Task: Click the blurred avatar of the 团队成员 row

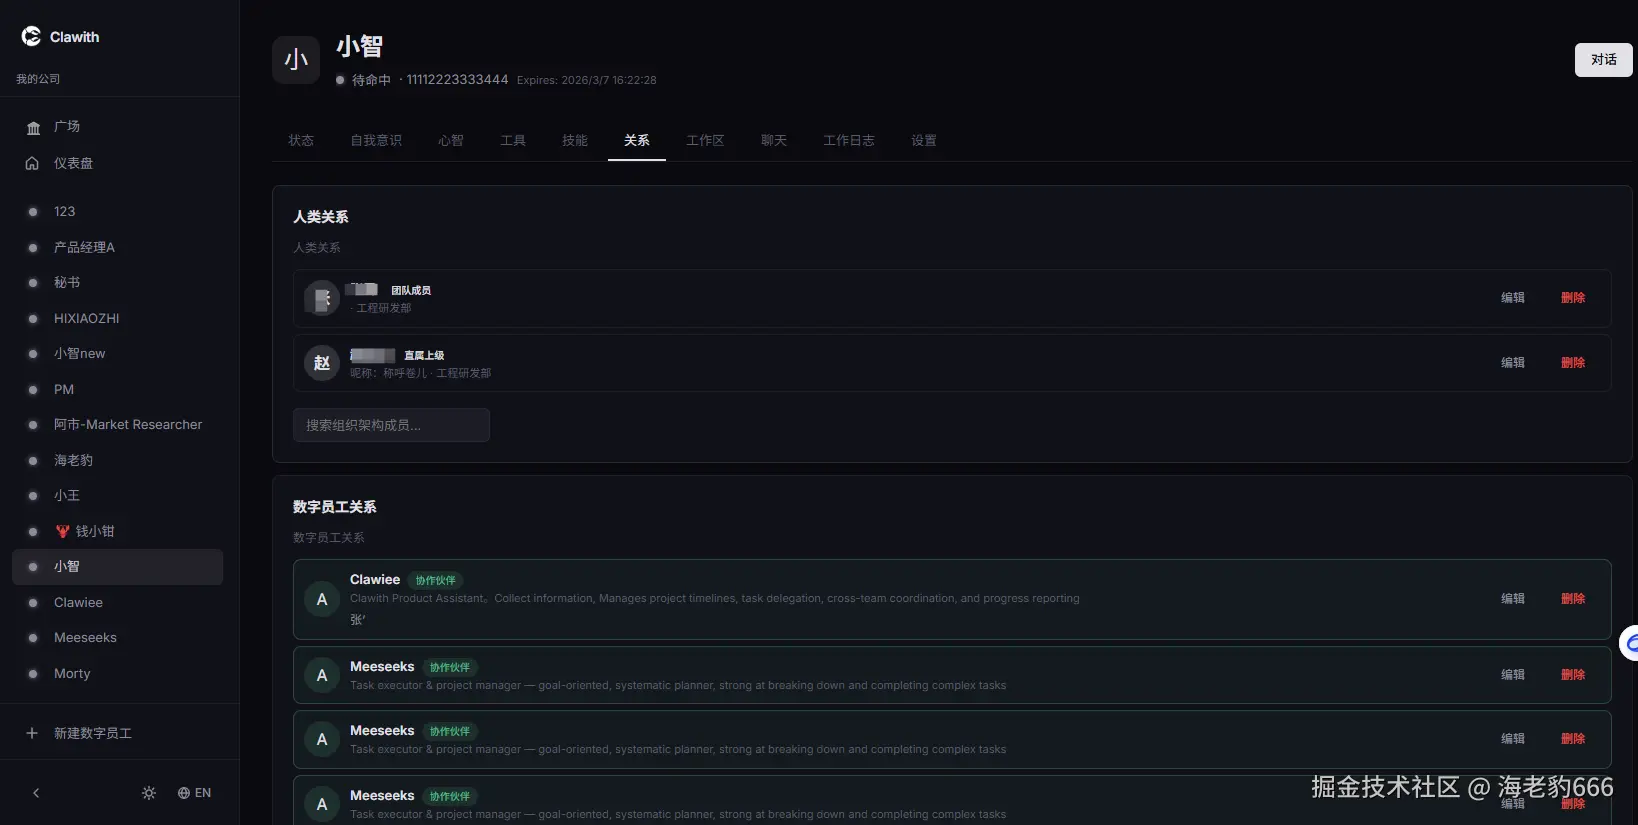Action: [322, 298]
